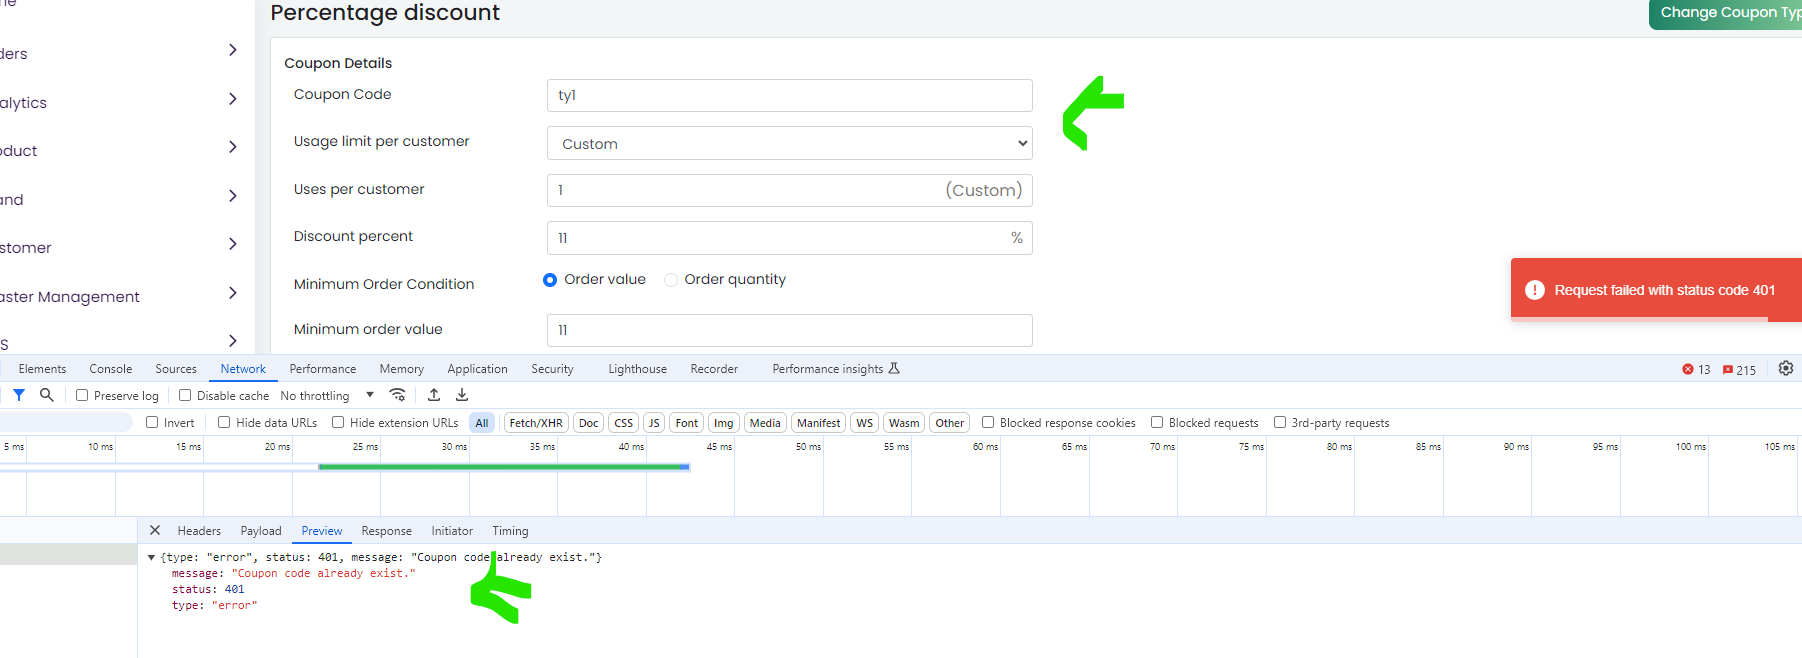The image size is (1802, 658).
Task: Click the import HAR upload icon
Action: click(434, 395)
